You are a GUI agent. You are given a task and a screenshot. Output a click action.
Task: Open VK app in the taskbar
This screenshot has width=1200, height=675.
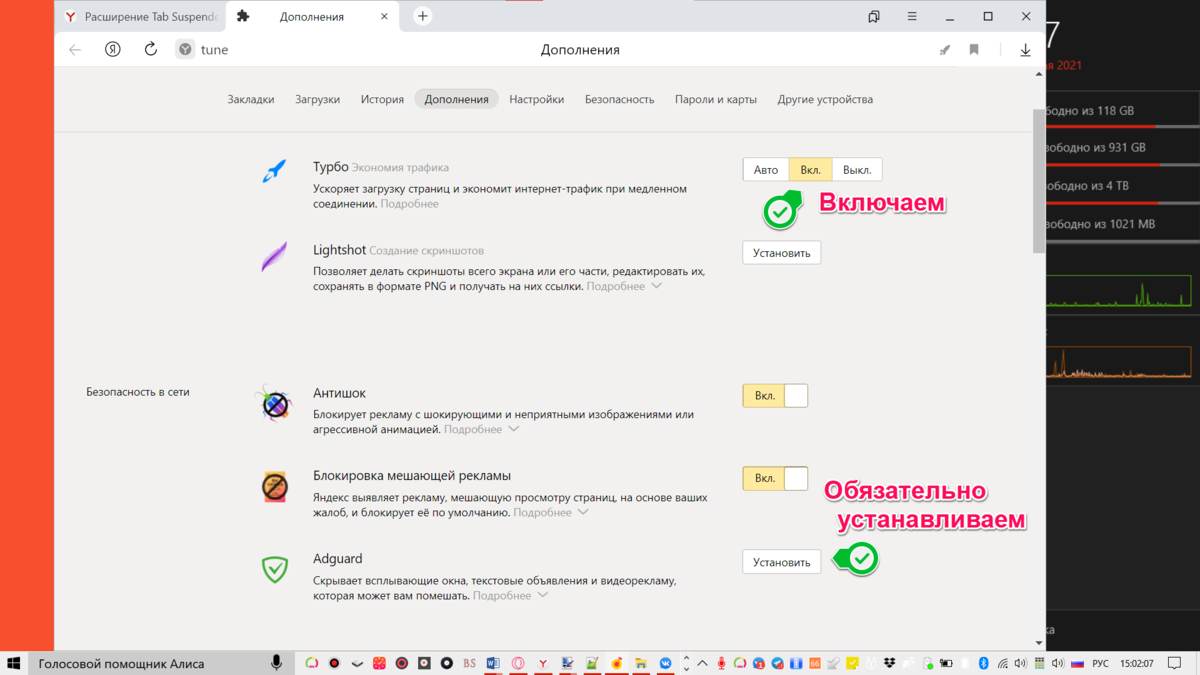665,663
